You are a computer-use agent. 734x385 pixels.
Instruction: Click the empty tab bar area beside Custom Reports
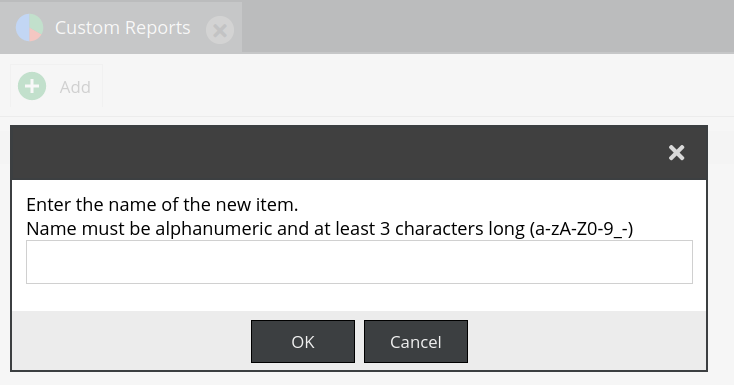pyautogui.click(x=488, y=27)
